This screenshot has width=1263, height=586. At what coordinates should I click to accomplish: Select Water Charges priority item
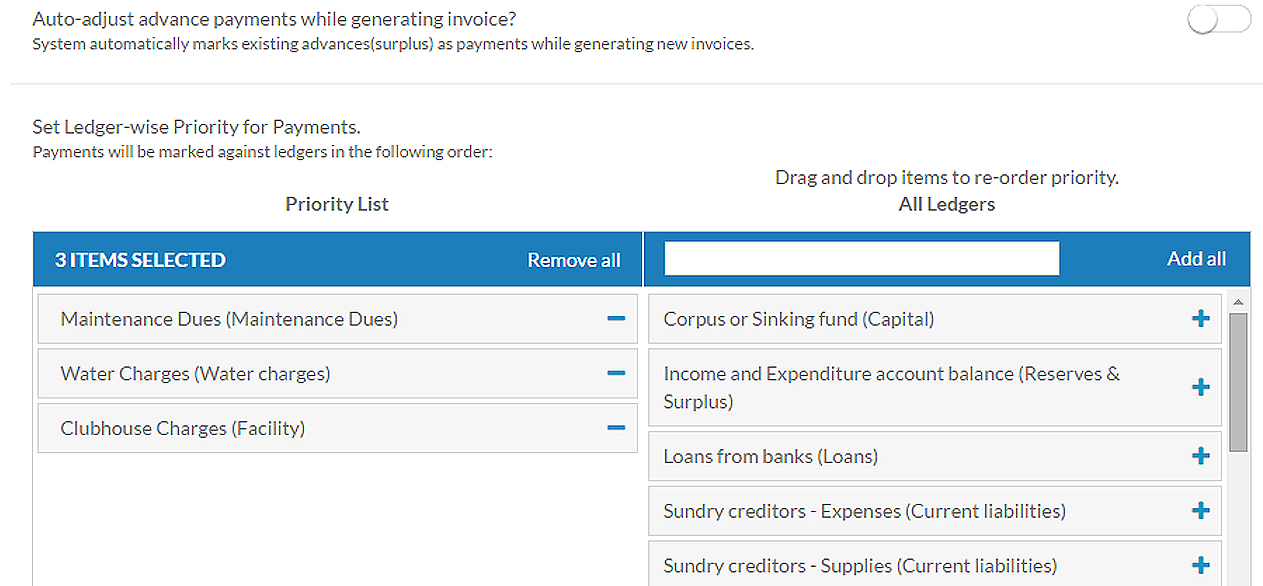[337, 374]
